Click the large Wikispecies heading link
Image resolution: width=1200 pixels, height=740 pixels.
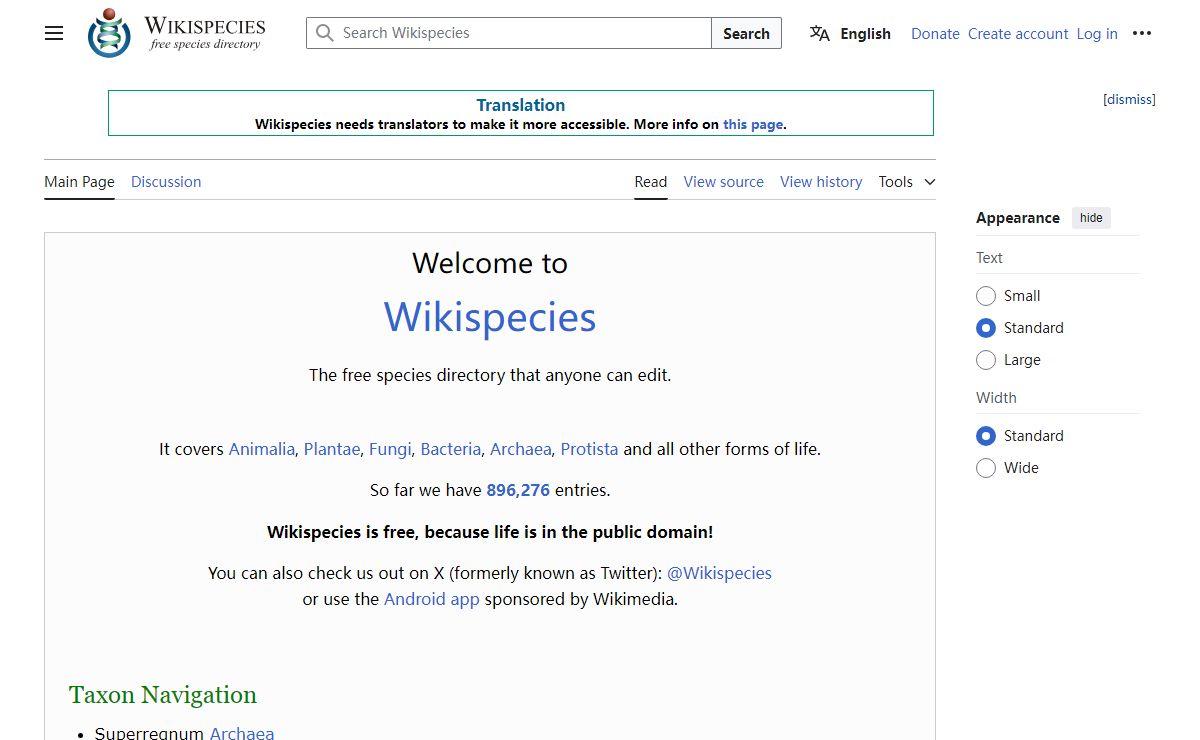pyautogui.click(x=490, y=317)
